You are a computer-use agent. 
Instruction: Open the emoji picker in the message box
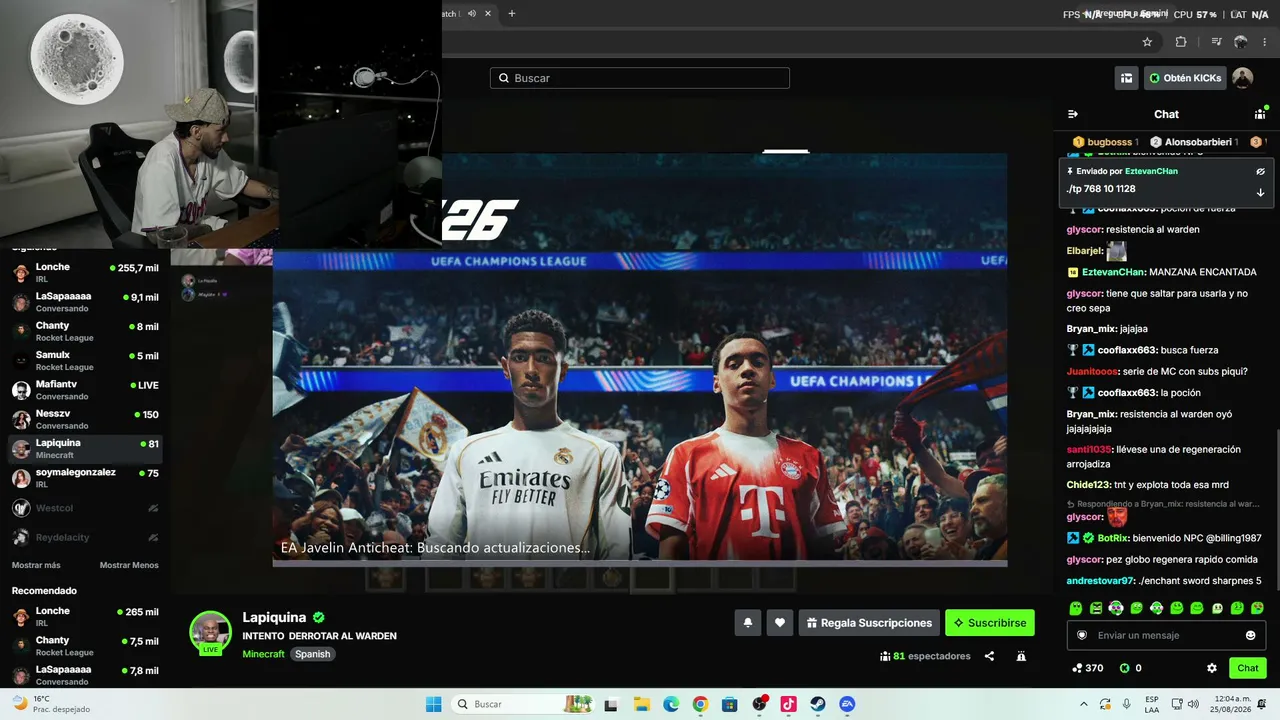coord(1250,635)
